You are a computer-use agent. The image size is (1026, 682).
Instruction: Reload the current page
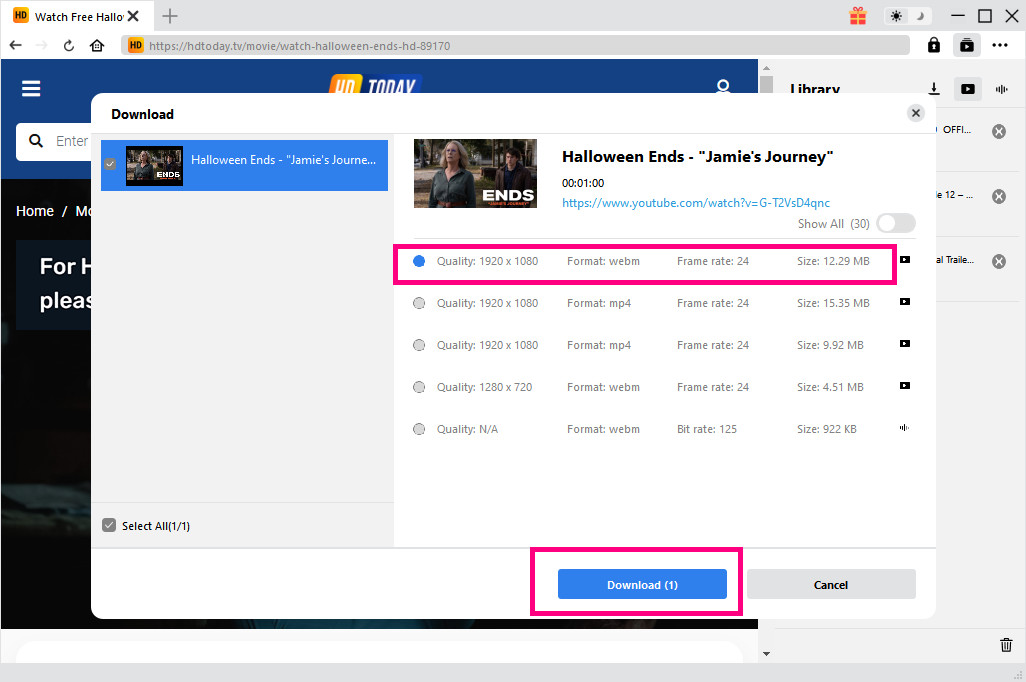69,45
